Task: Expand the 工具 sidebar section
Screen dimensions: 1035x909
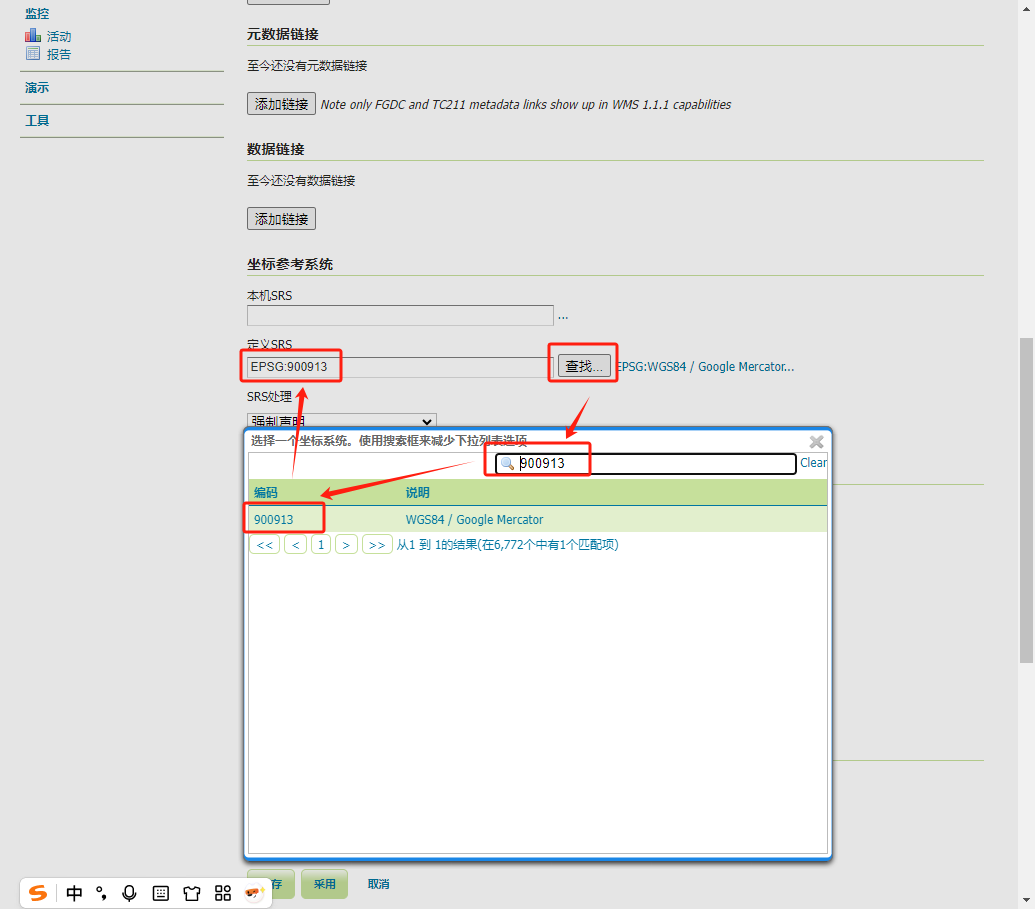Action: [x=37, y=120]
